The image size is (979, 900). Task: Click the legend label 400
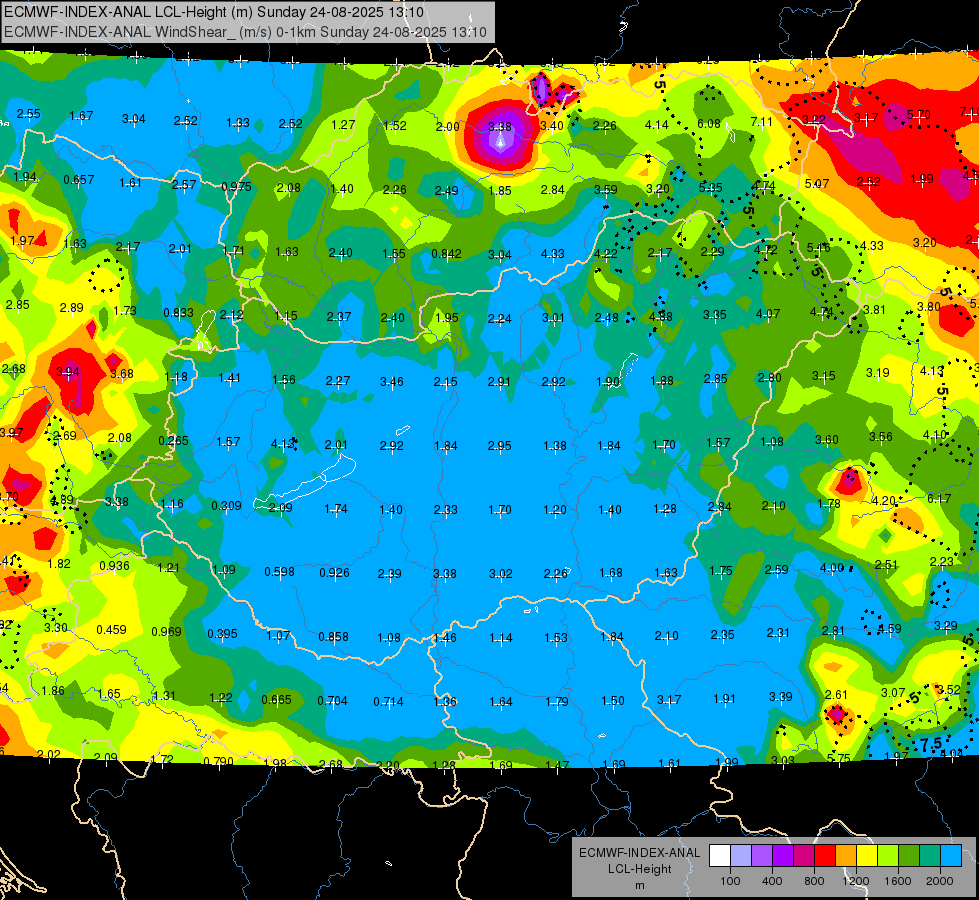pyautogui.click(x=772, y=881)
